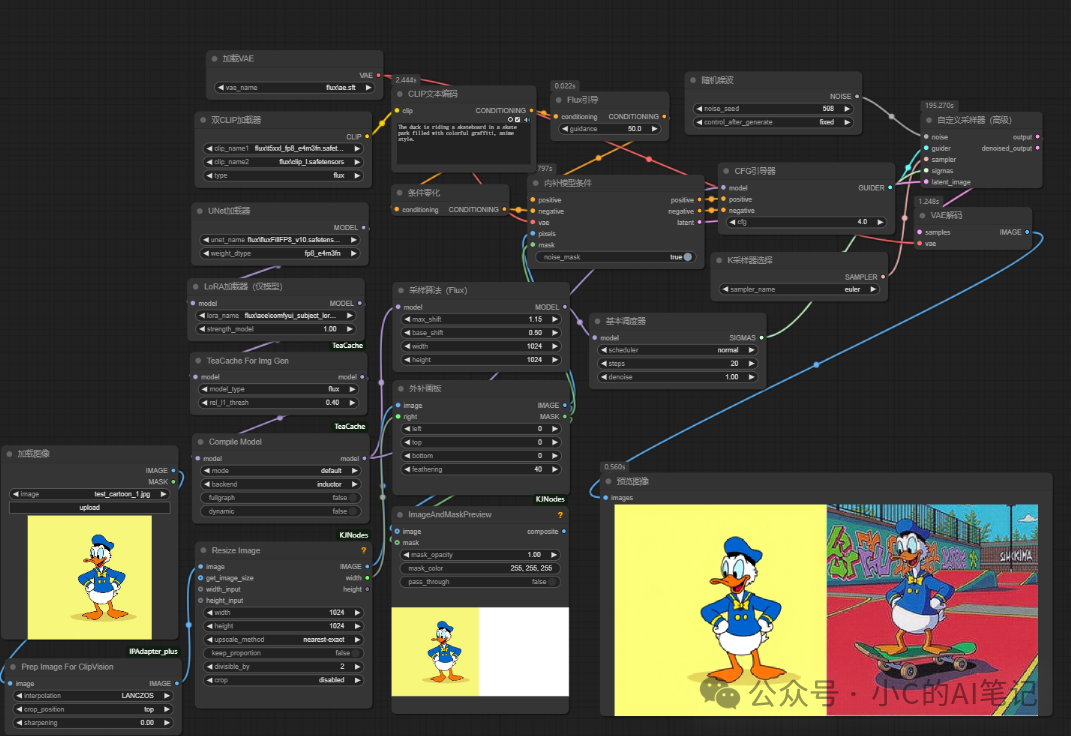Open the help icon on ImageAndMaskPreview node
The image size is (1071, 736).
560,515
